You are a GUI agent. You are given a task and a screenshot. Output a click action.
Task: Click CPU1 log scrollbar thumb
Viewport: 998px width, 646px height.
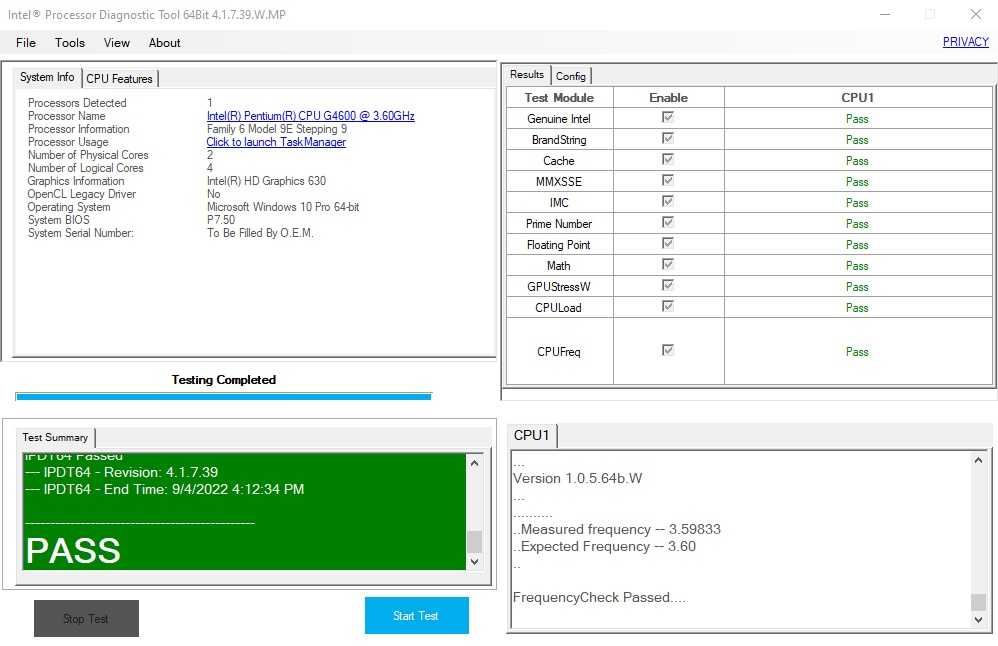tap(978, 601)
